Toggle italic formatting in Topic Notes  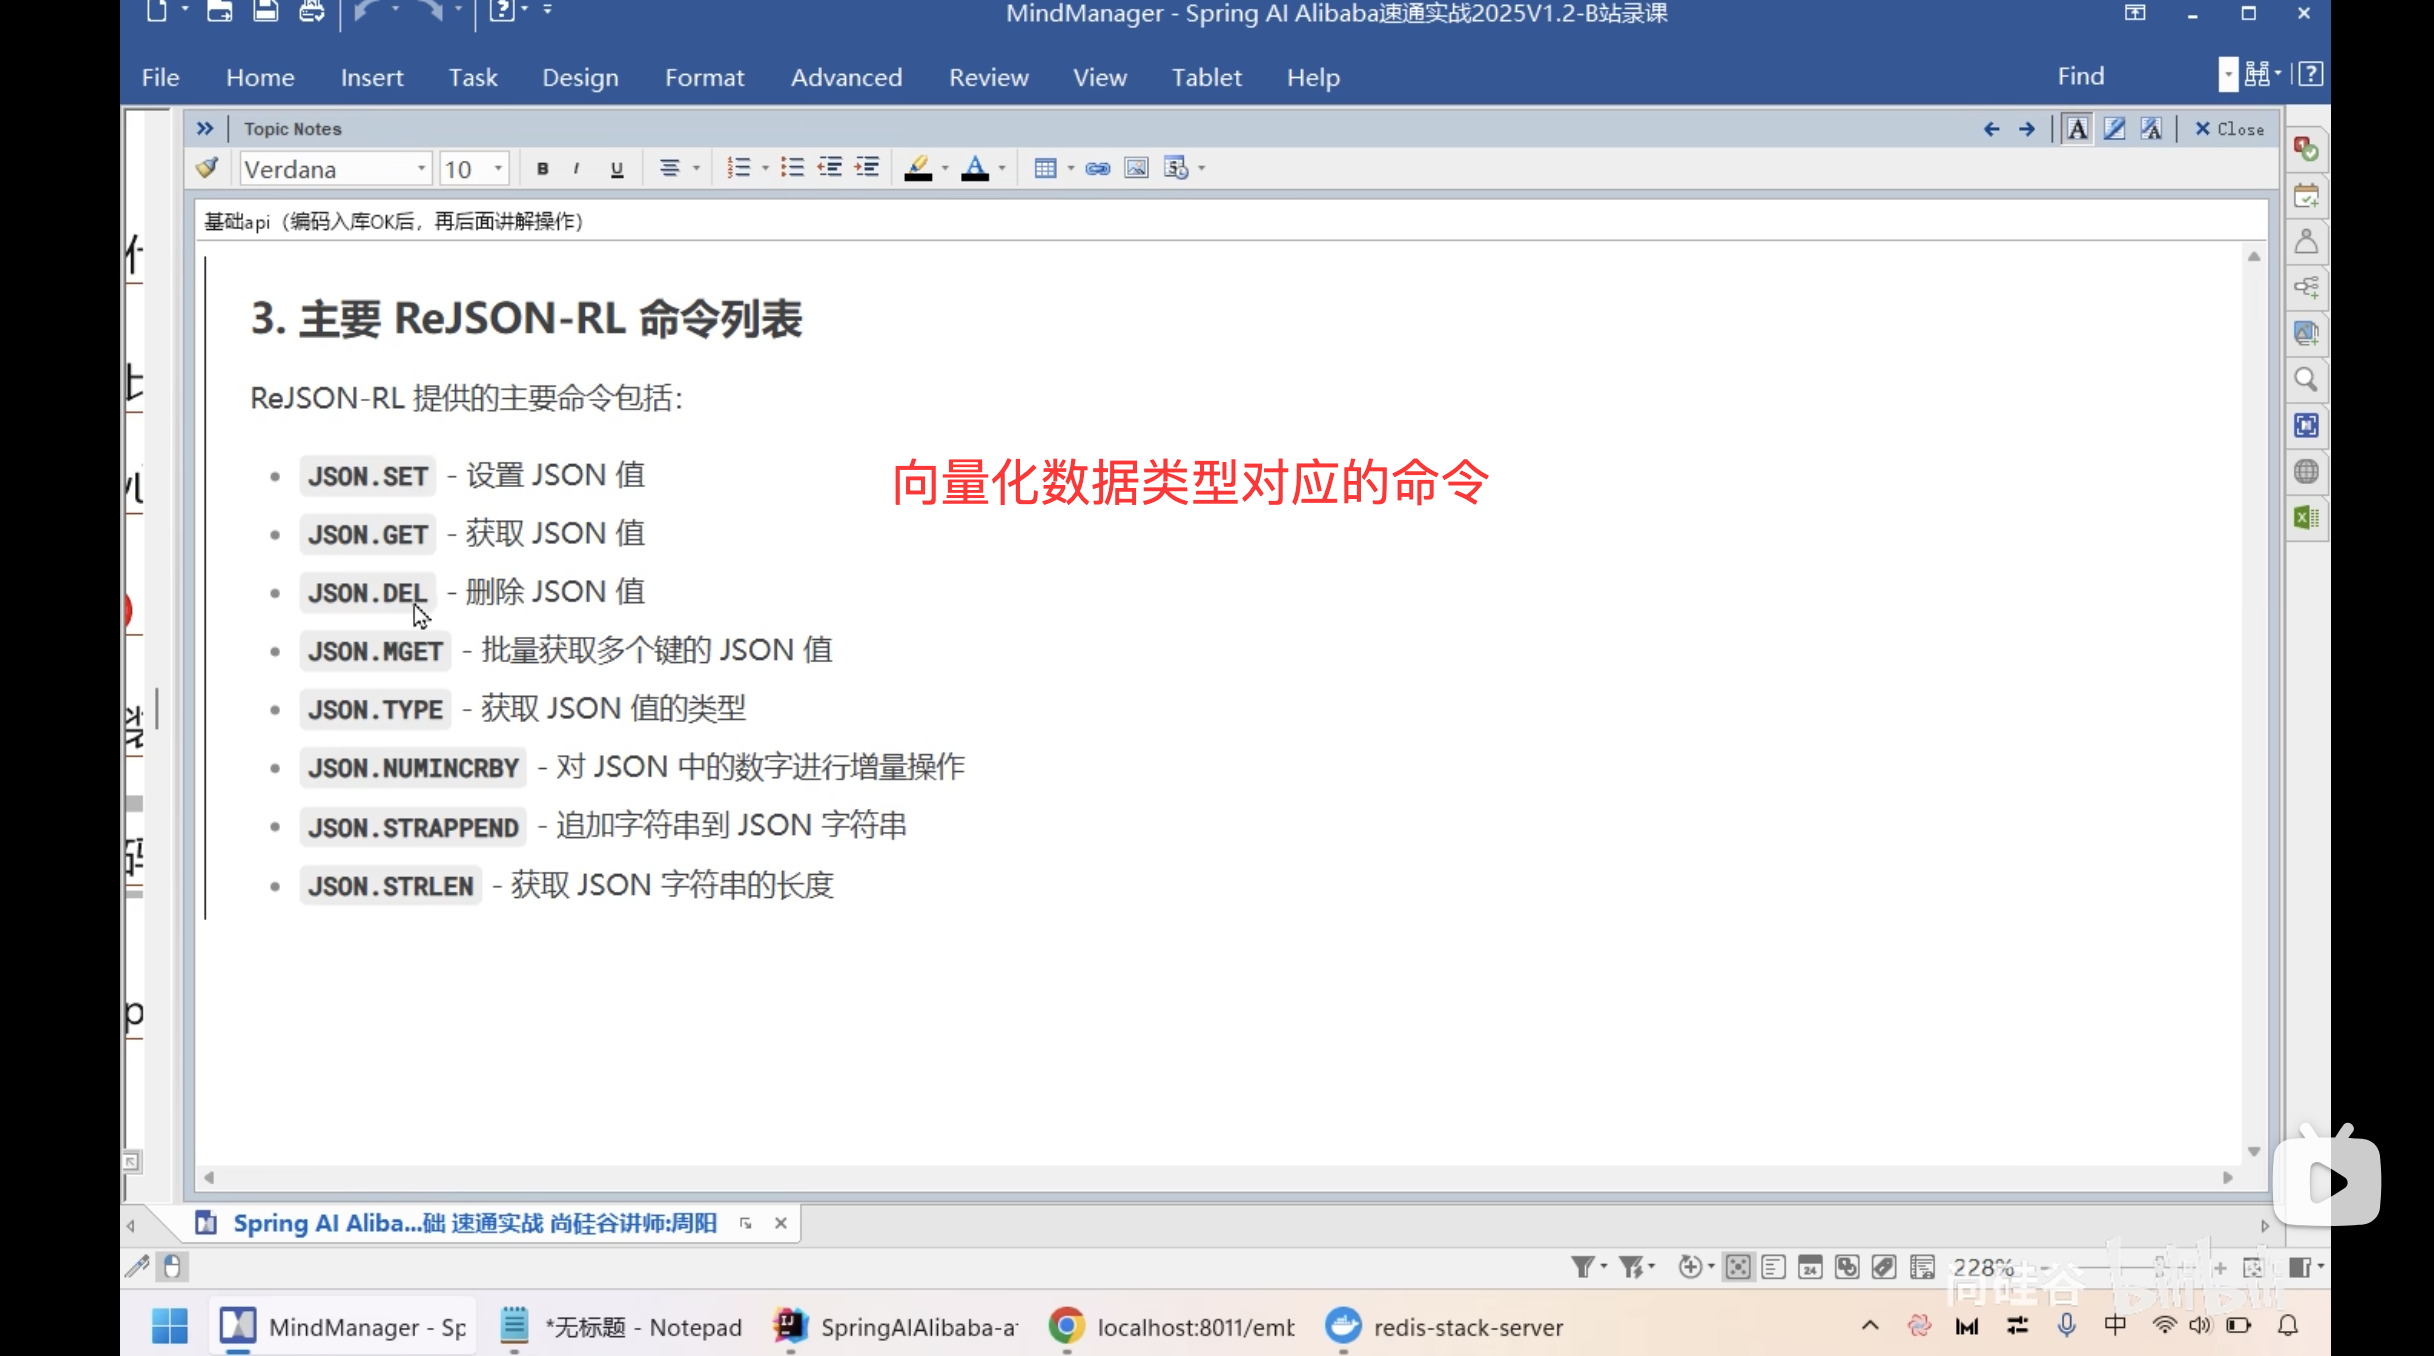point(577,168)
